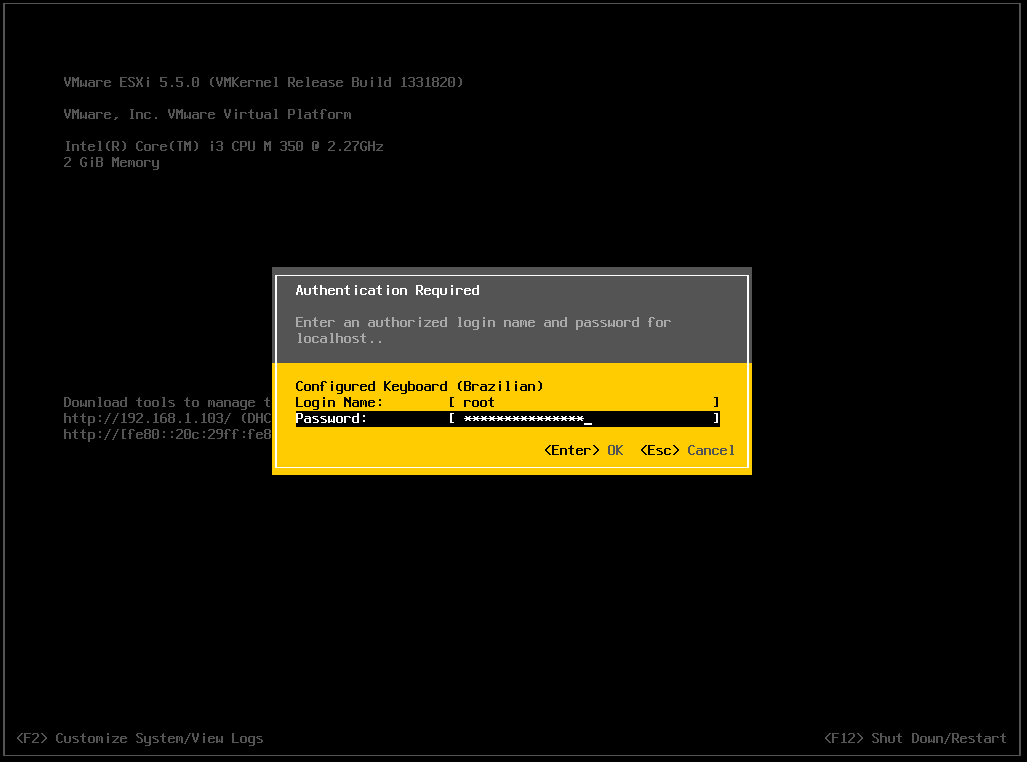
Task: Click the Login Name field containing root
Action: tap(584, 402)
